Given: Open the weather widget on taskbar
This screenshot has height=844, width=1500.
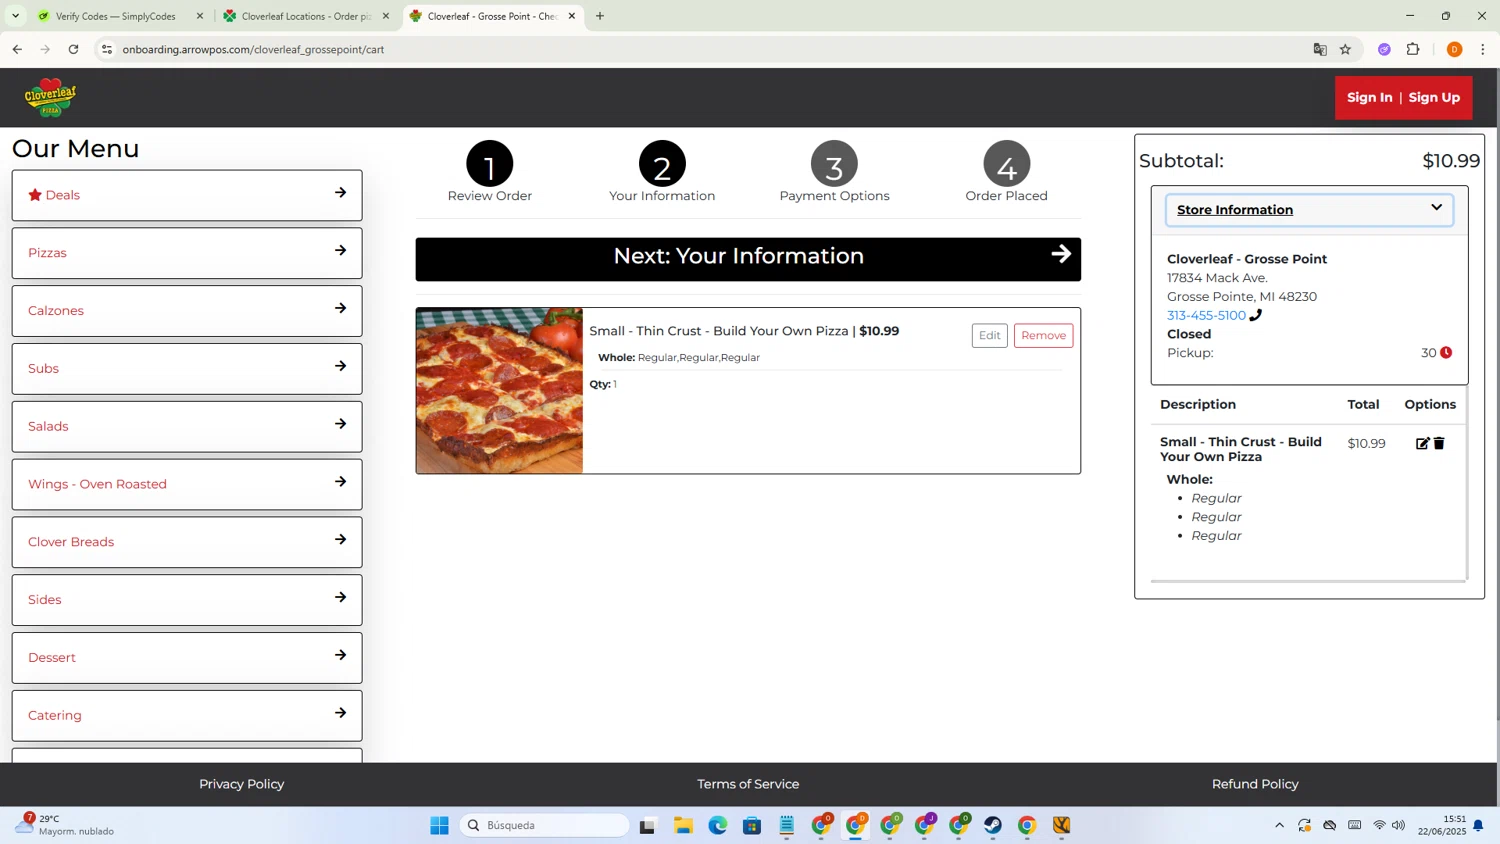Looking at the screenshot, I should click(x=65, y=825).
